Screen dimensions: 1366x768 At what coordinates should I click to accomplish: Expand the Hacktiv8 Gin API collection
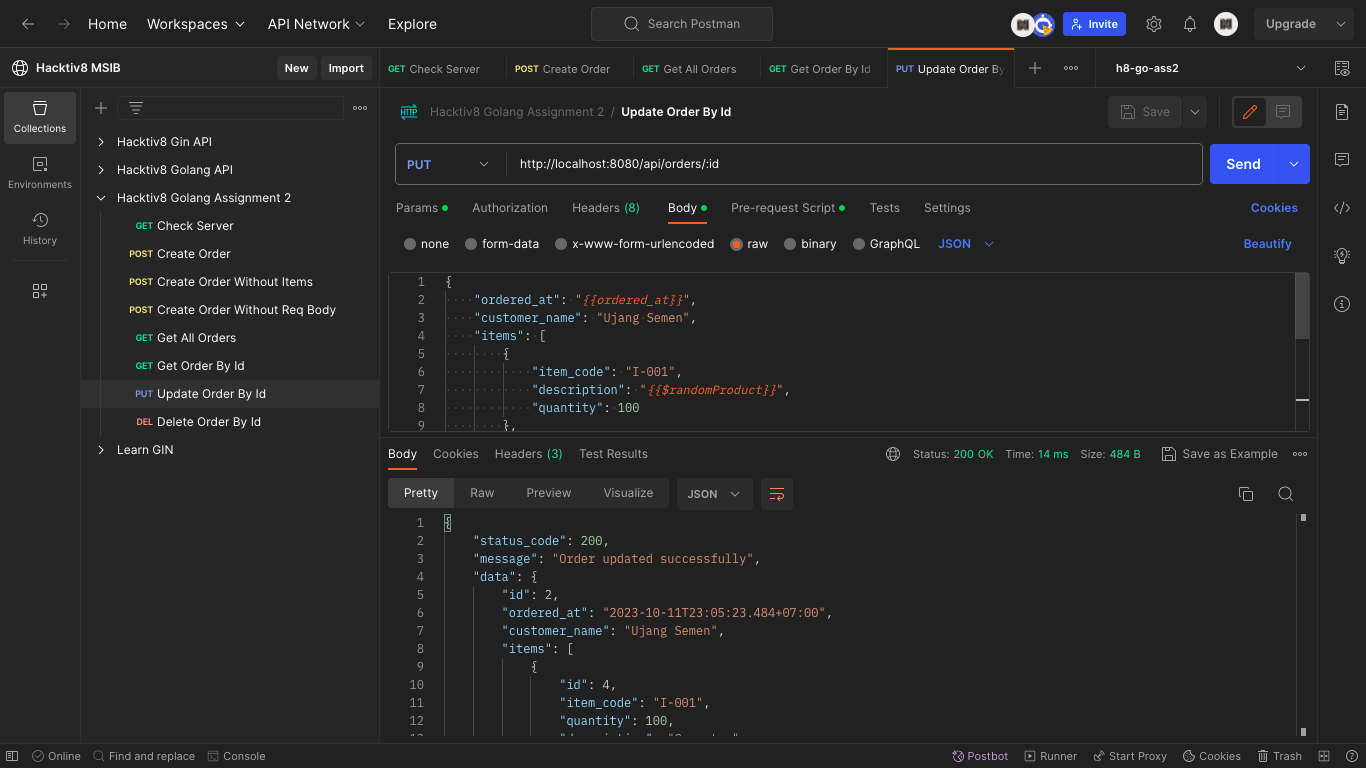(101, 142)
